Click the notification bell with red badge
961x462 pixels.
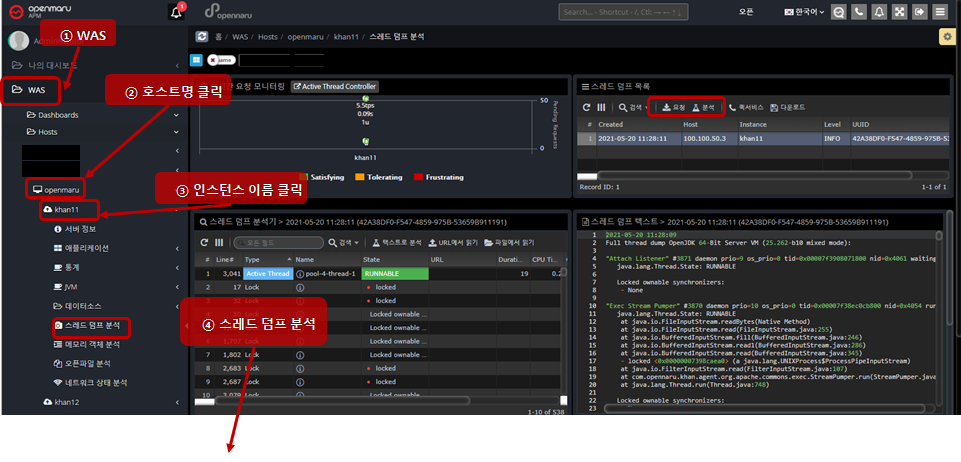point(176,12)
